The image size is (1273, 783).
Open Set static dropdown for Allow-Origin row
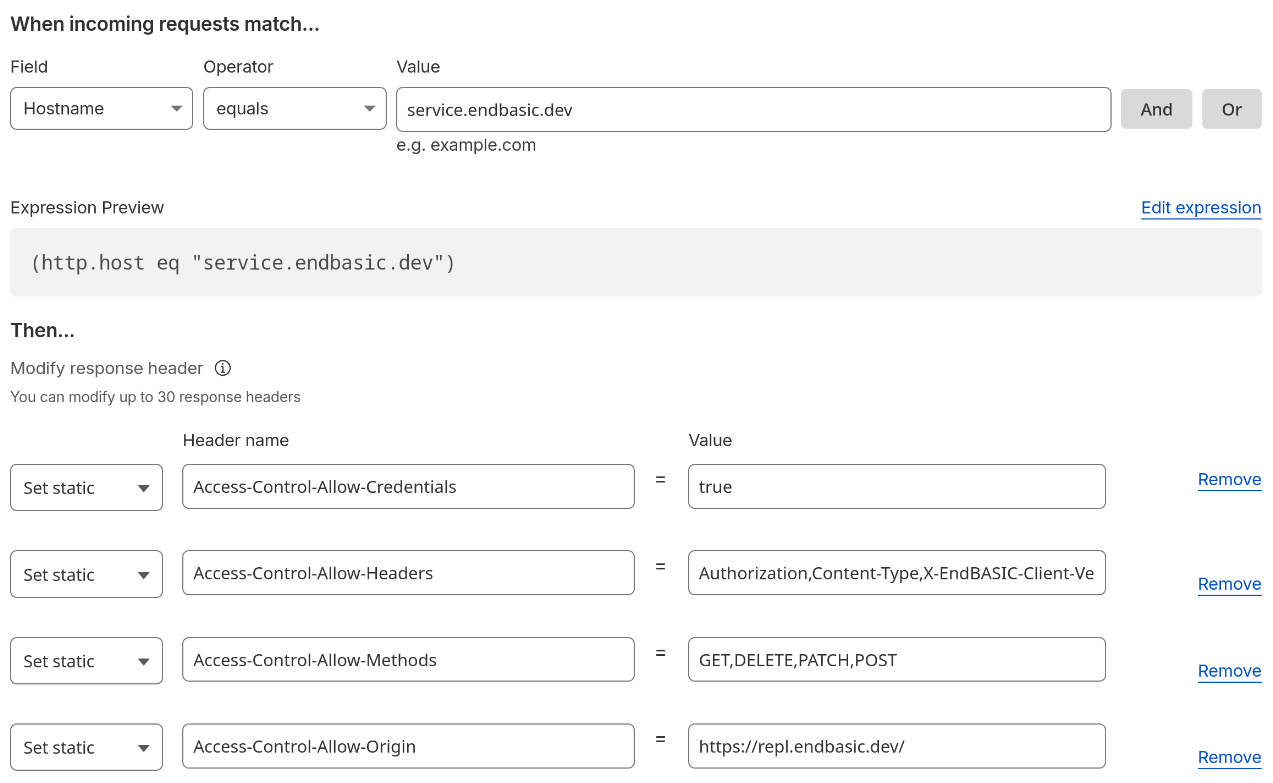pyautogui.click(x=86, y=748)
